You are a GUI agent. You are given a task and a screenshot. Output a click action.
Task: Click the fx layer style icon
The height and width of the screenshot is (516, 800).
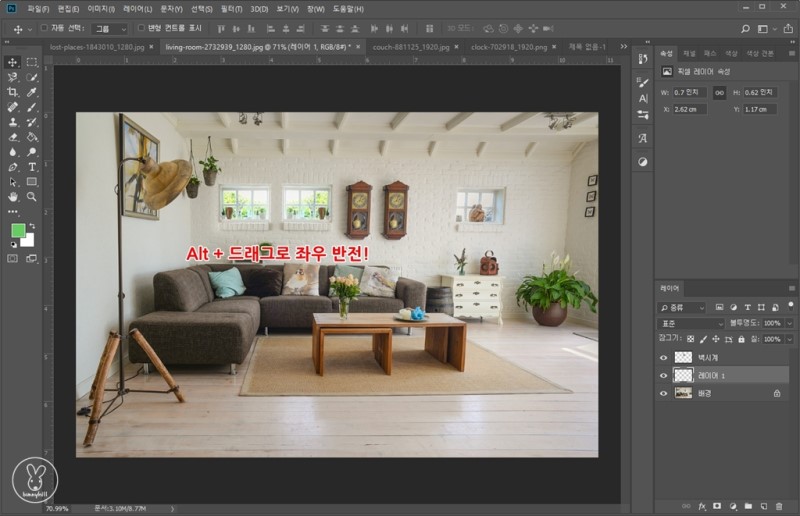703,507
